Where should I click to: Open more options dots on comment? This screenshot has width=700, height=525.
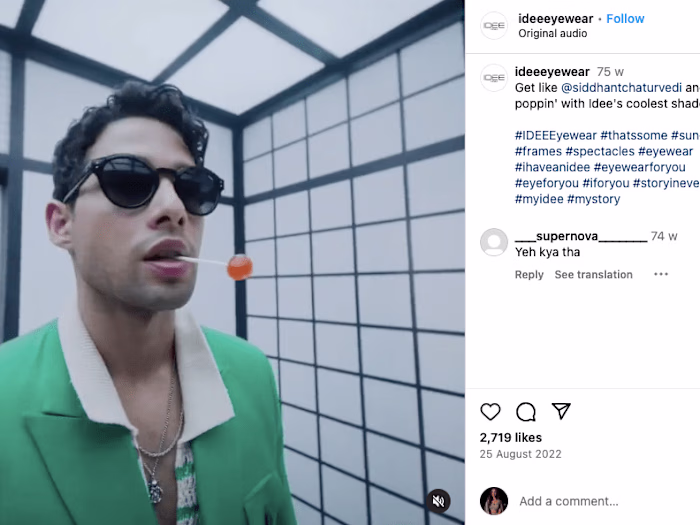coord(661,274)
